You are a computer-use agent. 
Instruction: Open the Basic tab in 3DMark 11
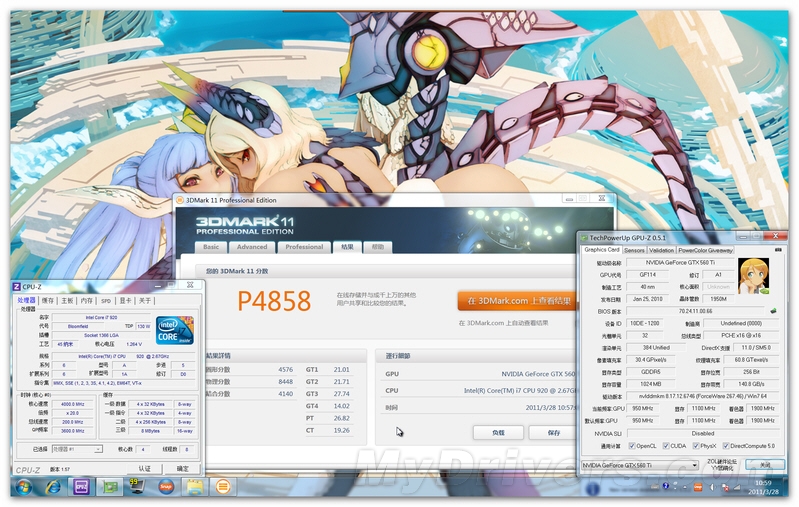(x=211, y=247)
